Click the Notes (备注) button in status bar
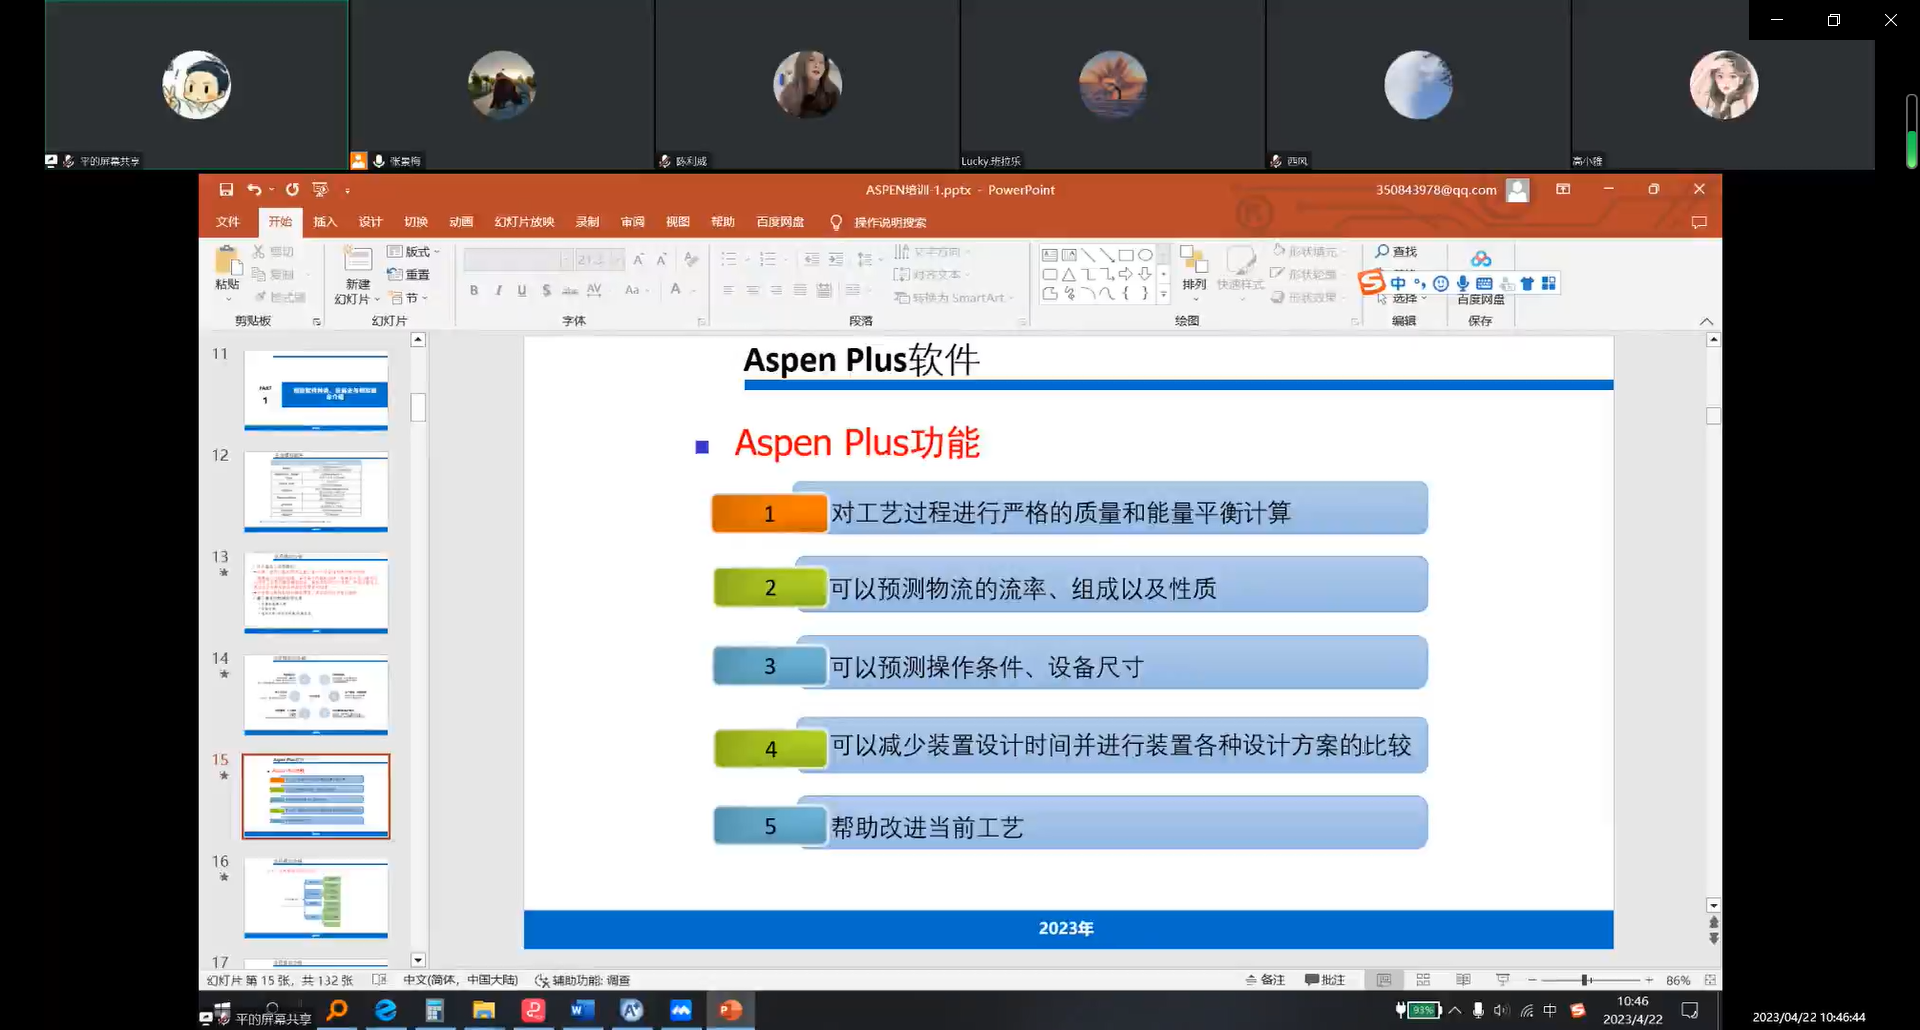 point(1265,980)
